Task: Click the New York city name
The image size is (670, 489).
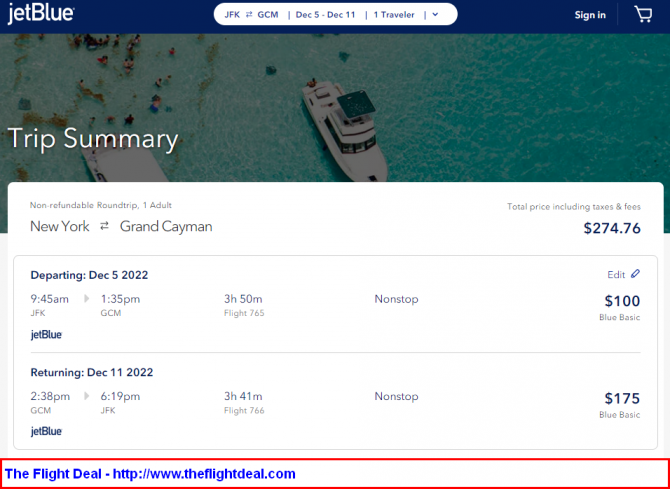Action: pyautogui.click(x=60, y=226)
